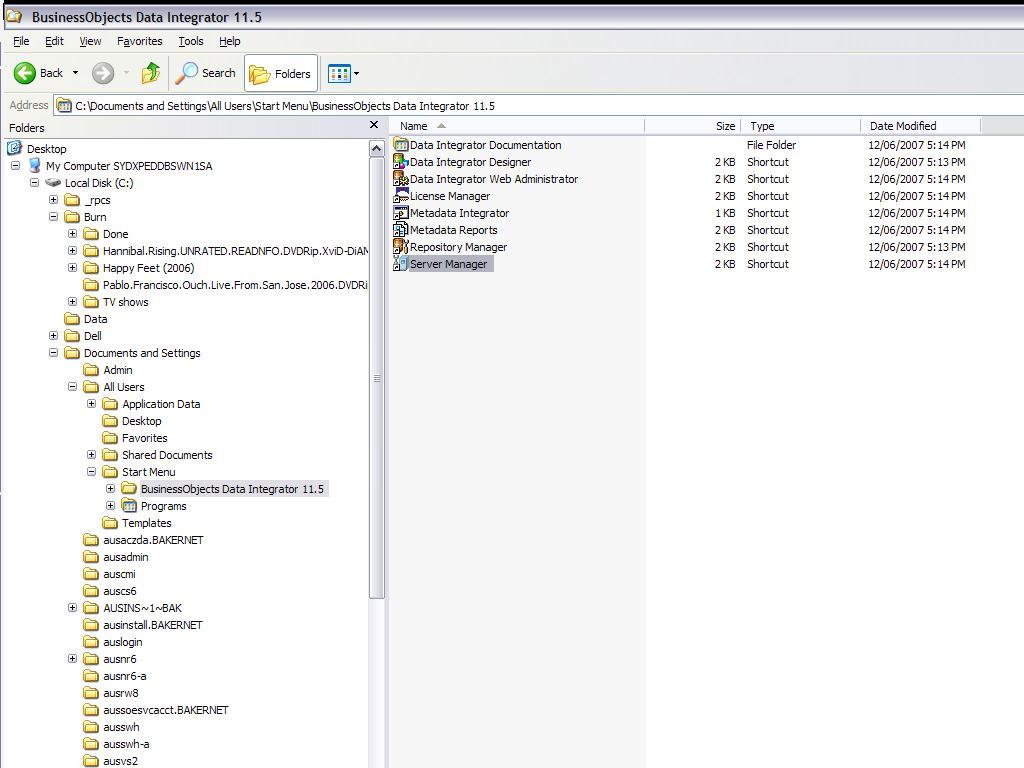
Task: Toggle Name column sort order
Action: 413,125
